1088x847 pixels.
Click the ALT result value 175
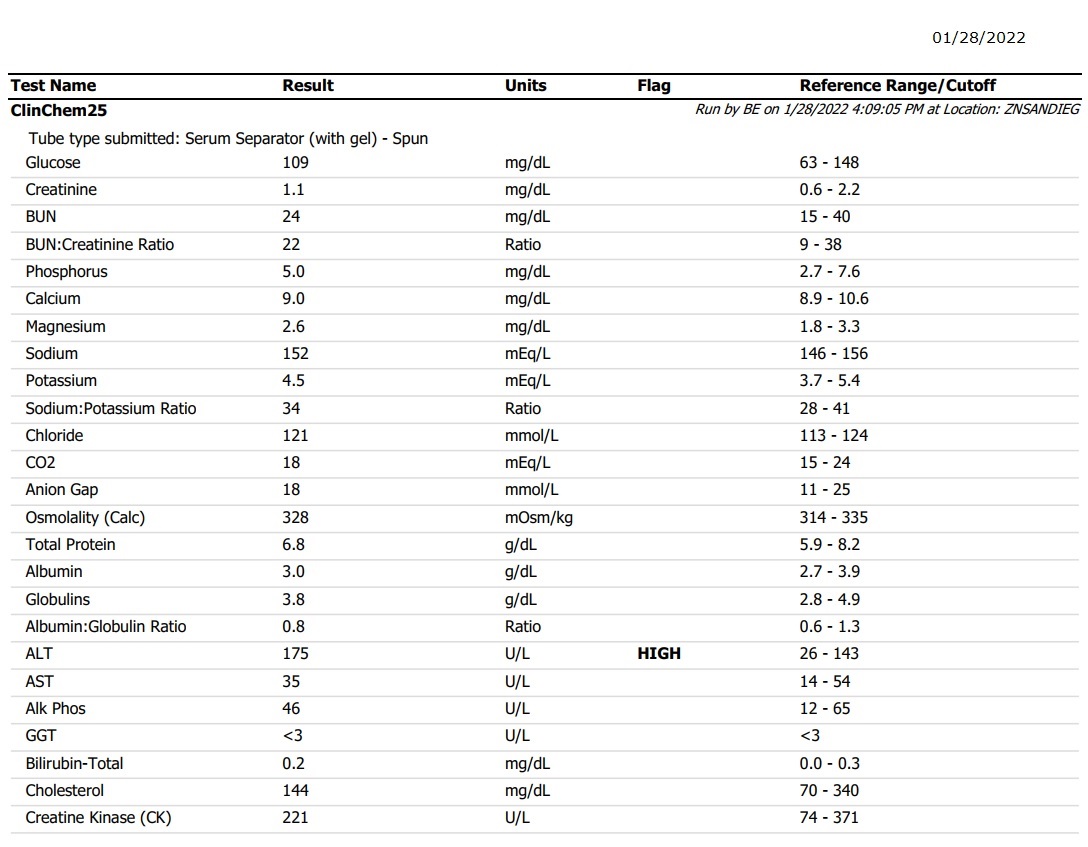295,654
